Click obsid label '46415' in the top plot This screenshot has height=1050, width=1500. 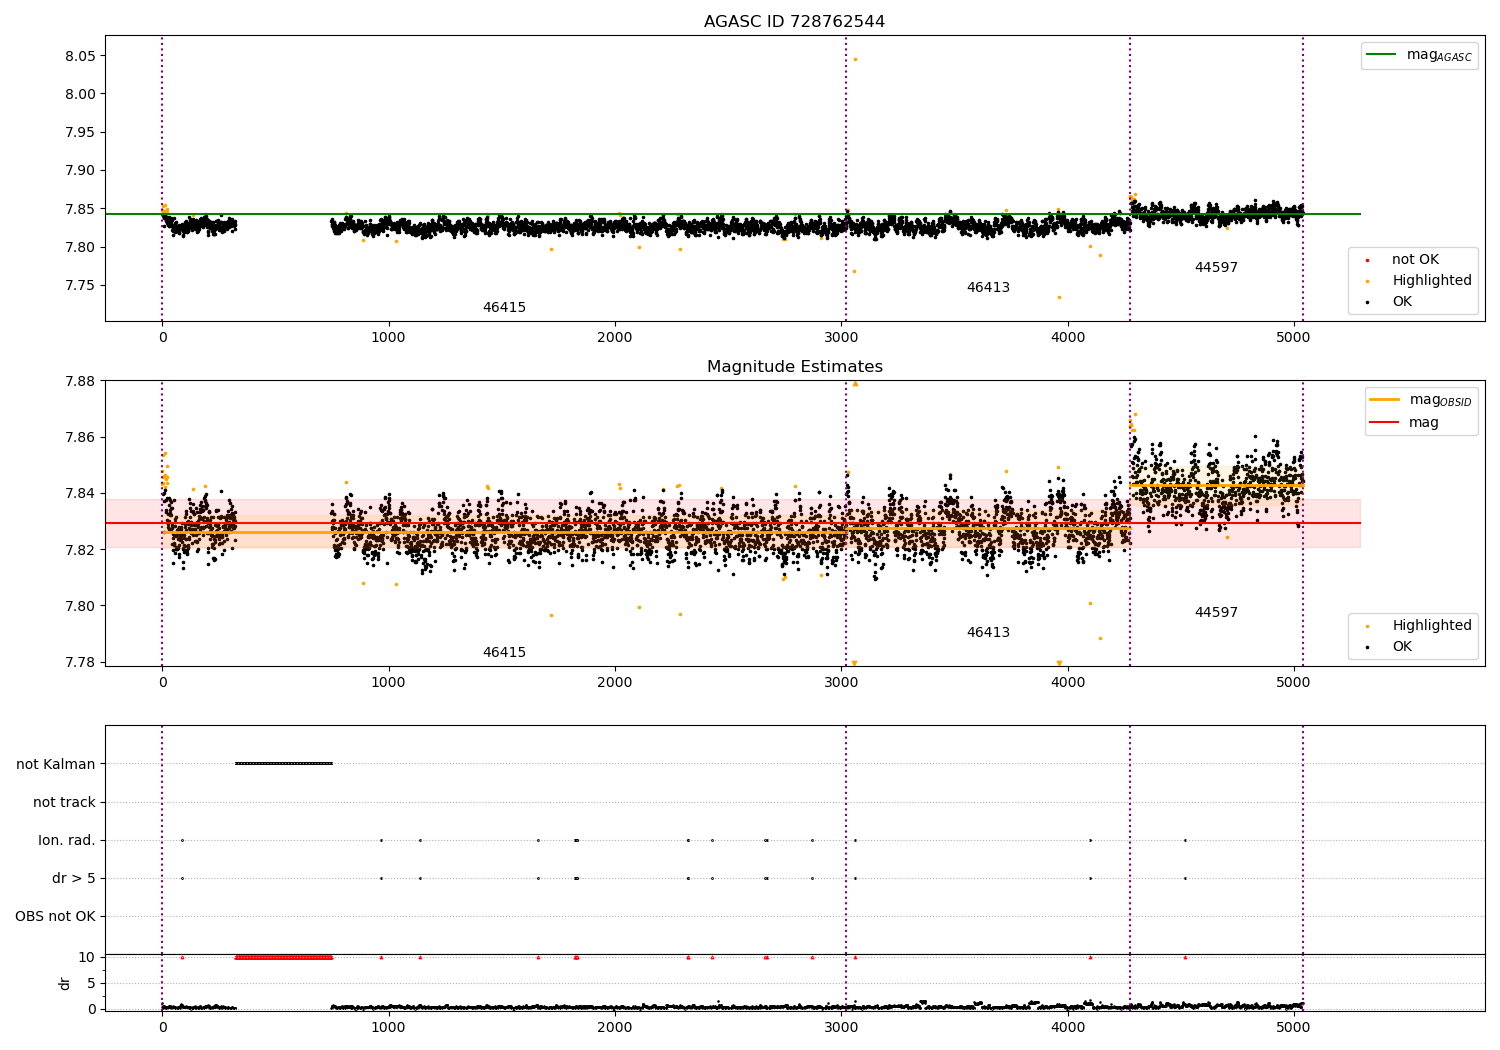504,308
